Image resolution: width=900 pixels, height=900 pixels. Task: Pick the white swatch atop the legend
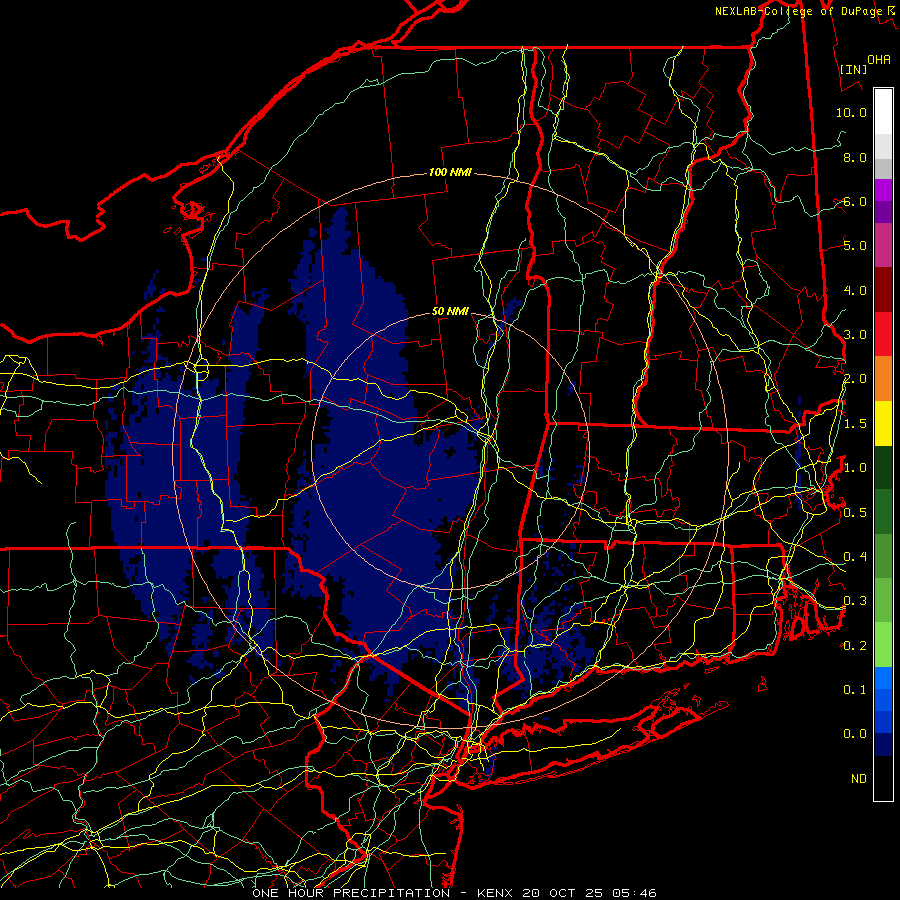point(883,112)
